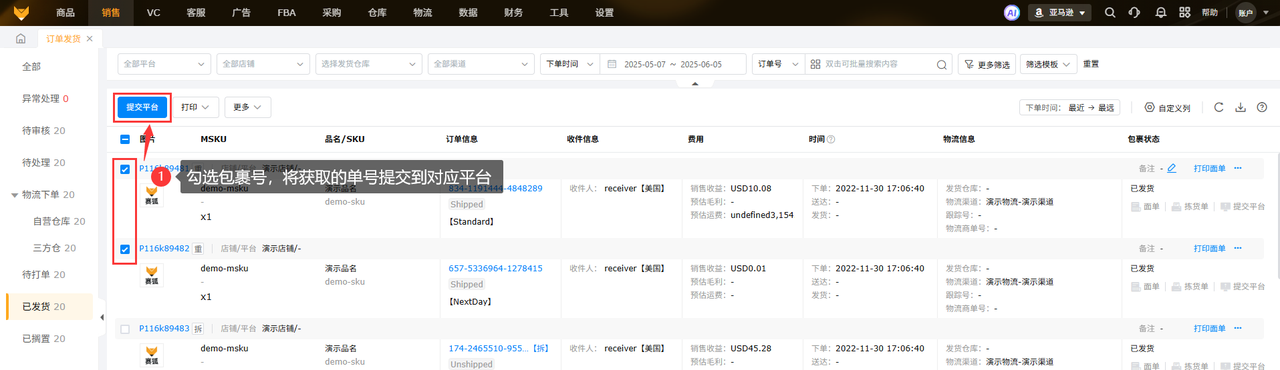Click the download export icon
Screen dimensions: 1280x370
tap(1240, 107)
